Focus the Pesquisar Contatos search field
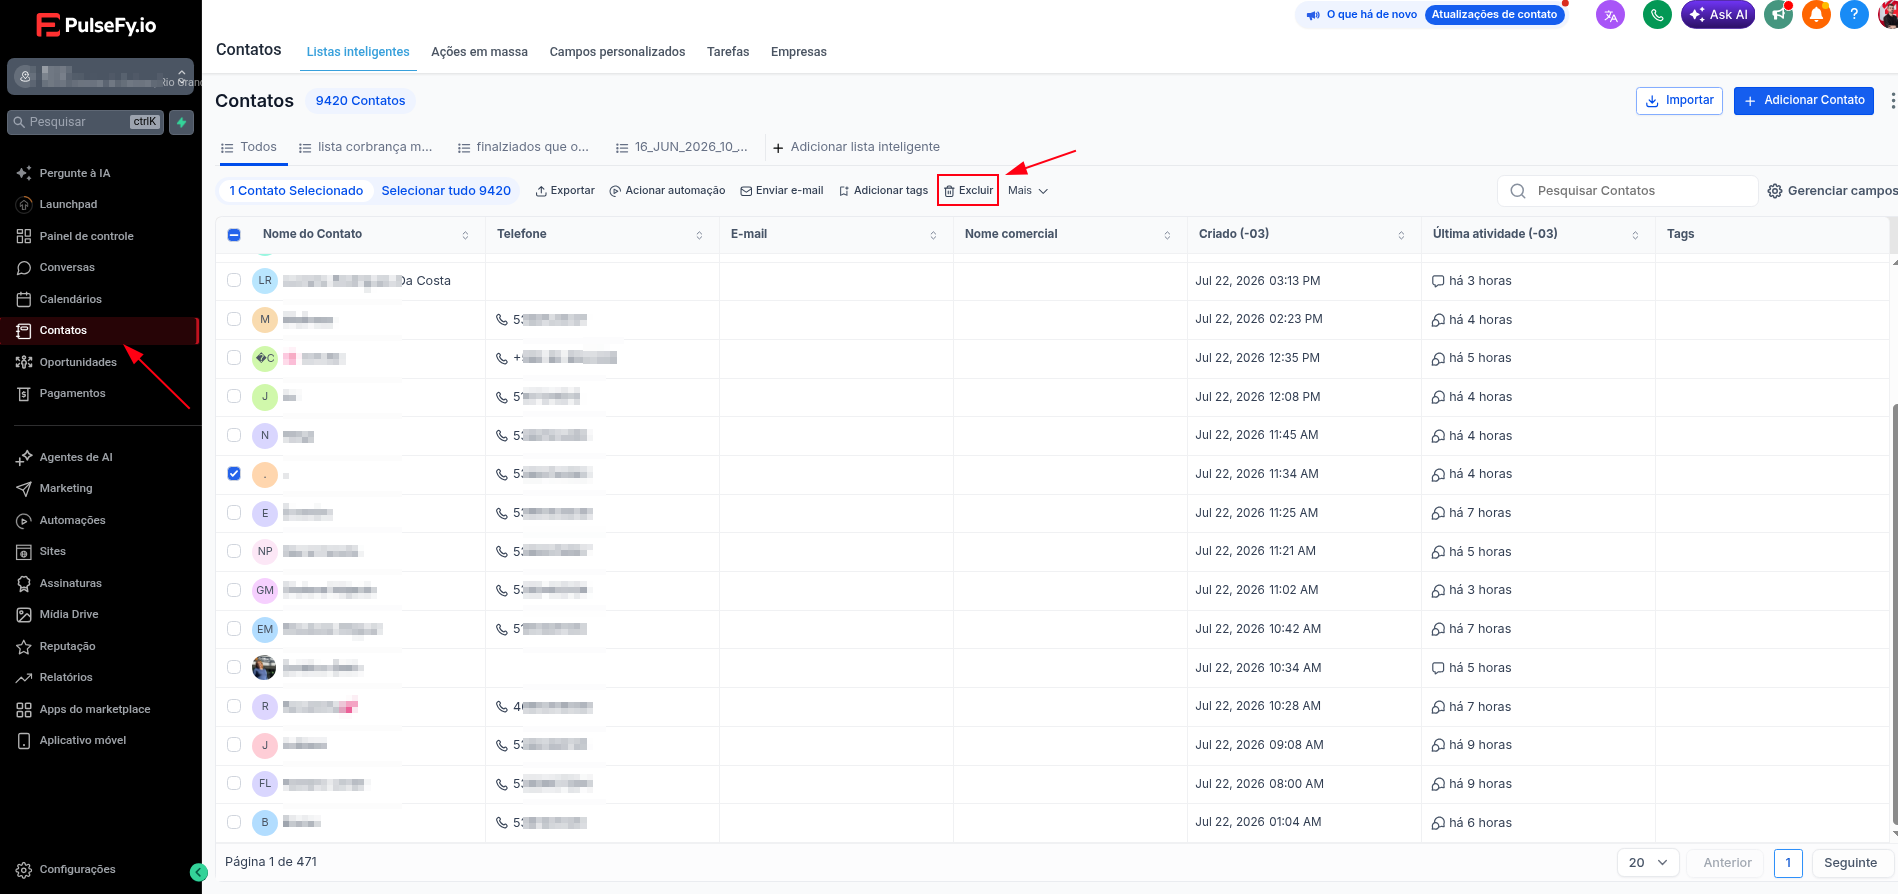Screen dimensions: 1898x894 point(1628,191)
